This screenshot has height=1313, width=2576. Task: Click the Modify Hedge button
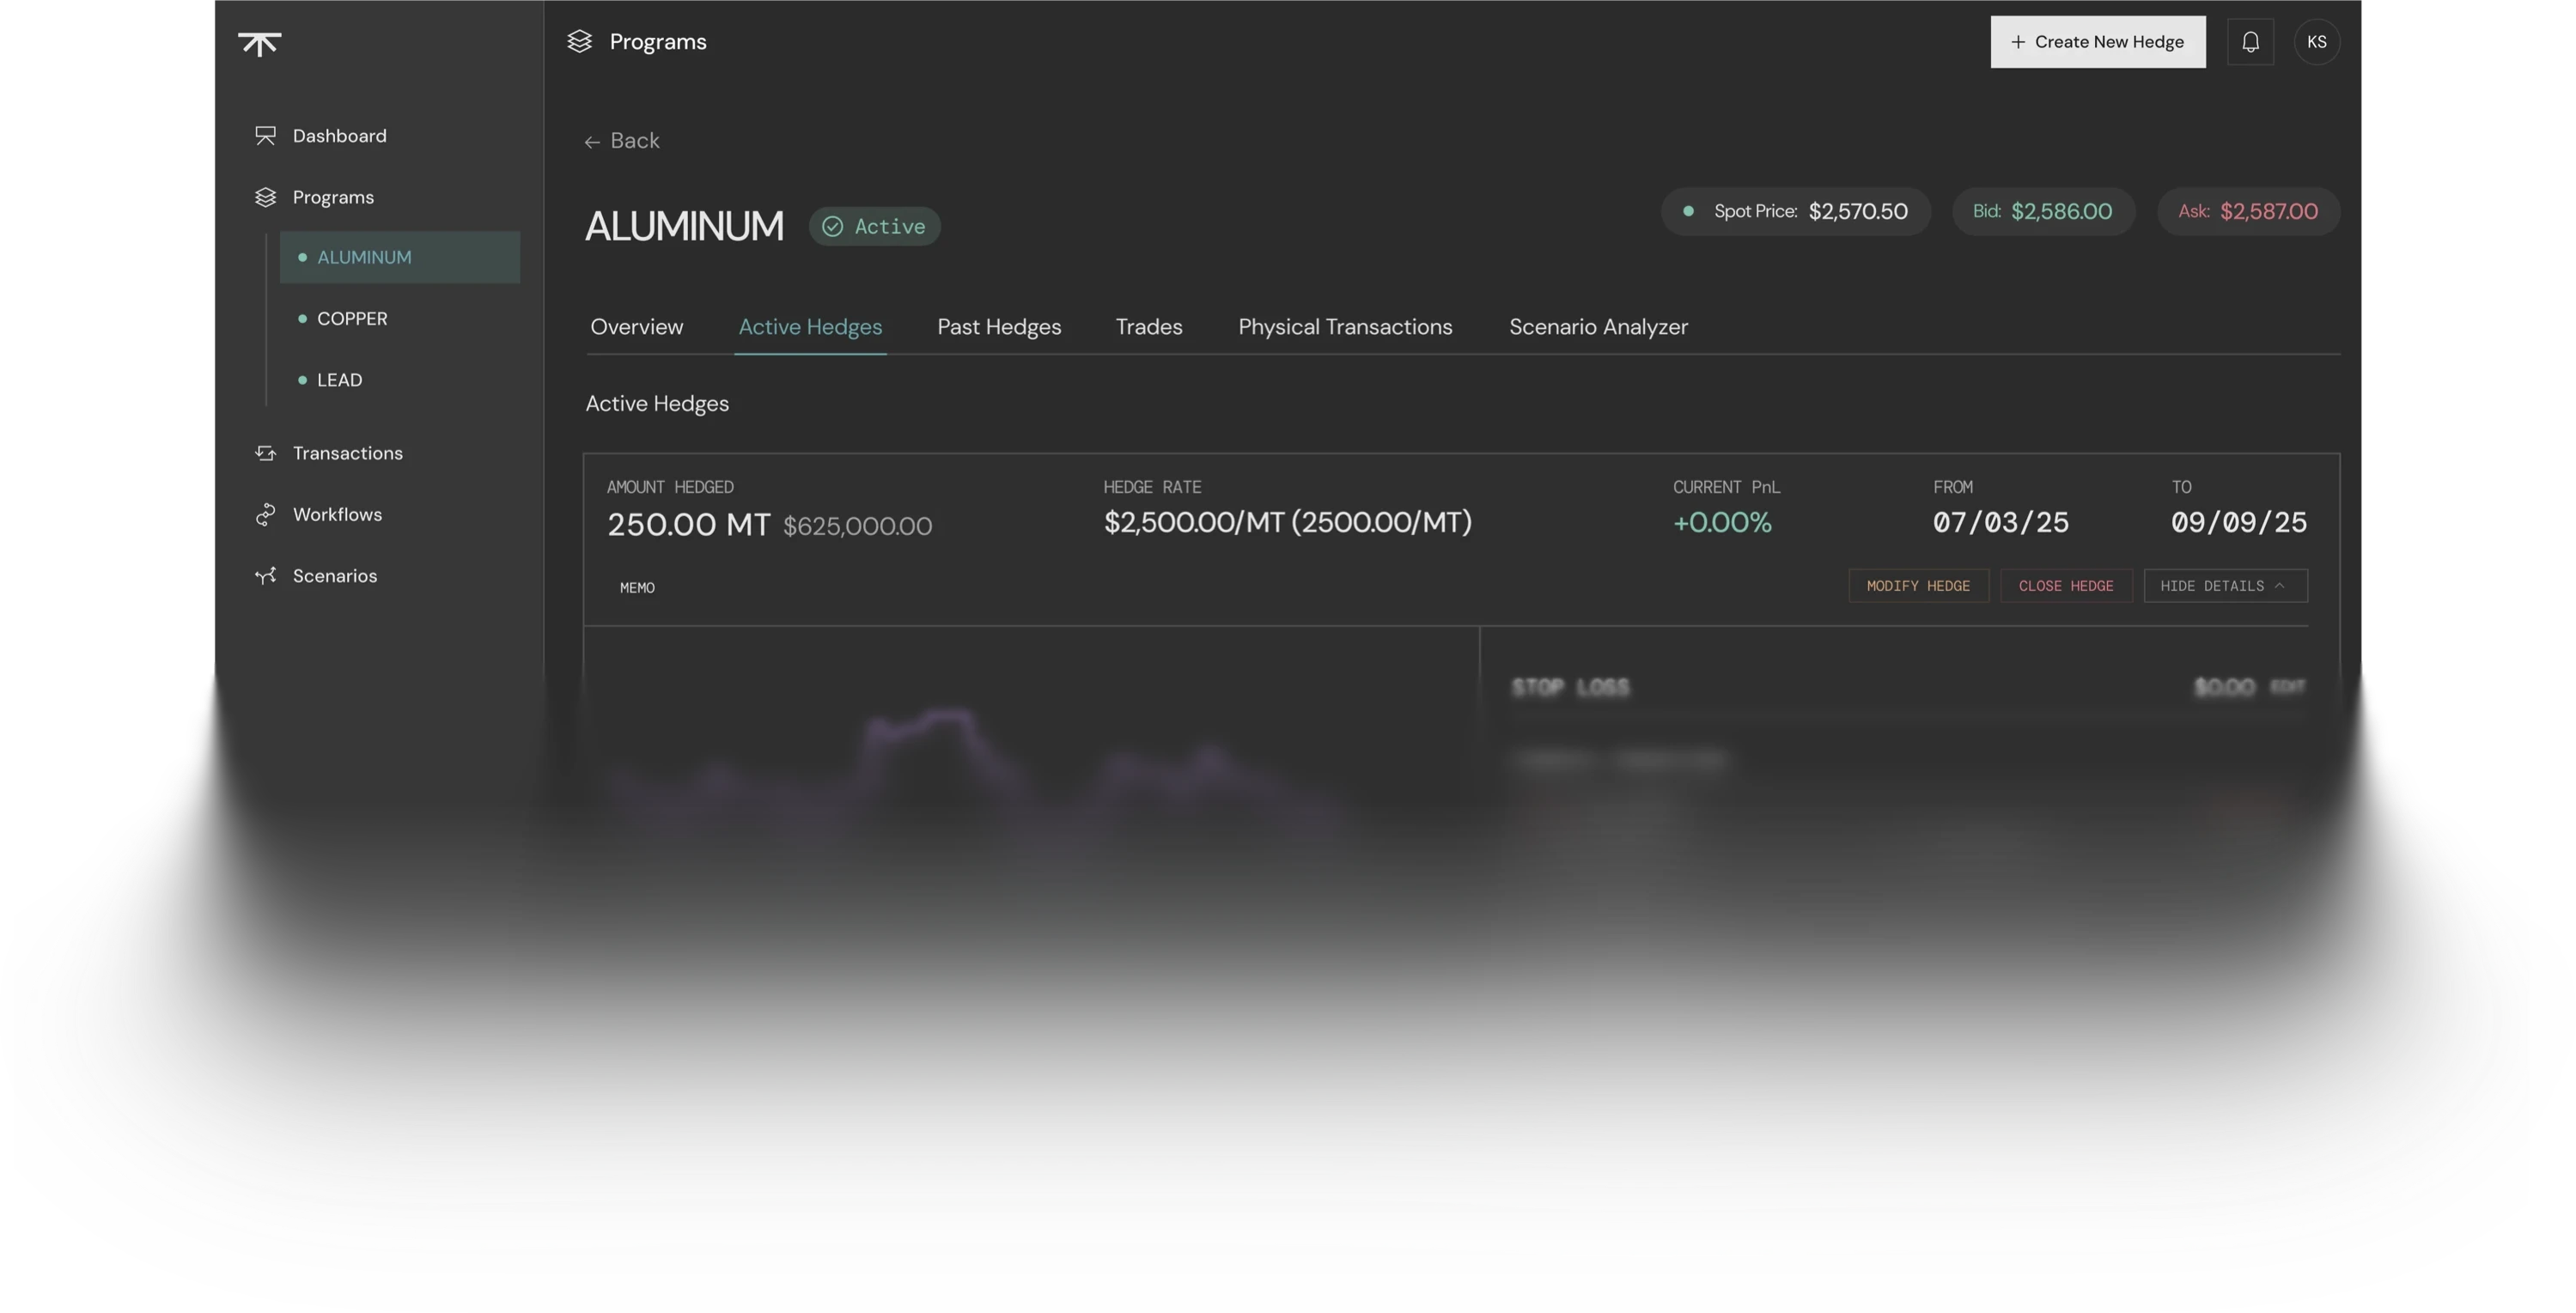[x=1917, y=586]
